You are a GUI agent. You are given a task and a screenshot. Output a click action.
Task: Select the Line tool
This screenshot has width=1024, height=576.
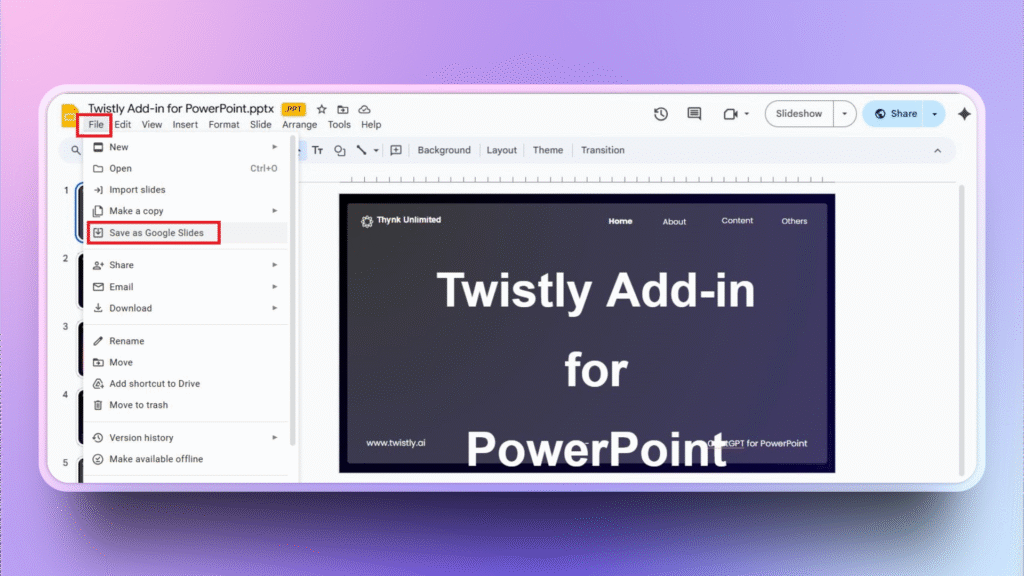[x=360, y=150]
